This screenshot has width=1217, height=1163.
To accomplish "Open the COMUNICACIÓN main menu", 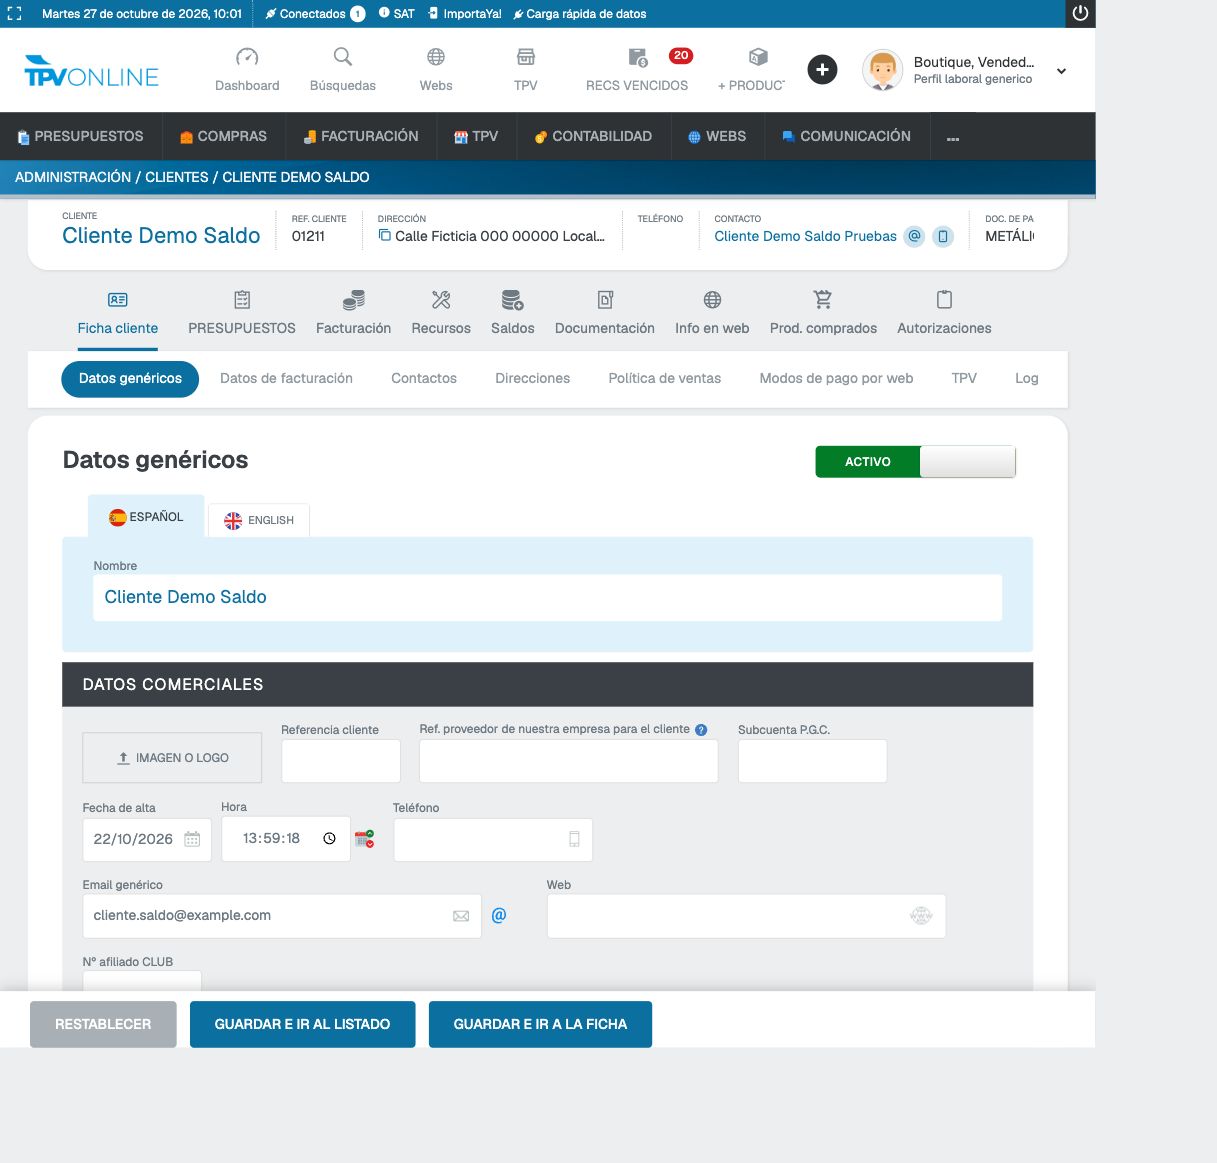I will tap(846, 136).
